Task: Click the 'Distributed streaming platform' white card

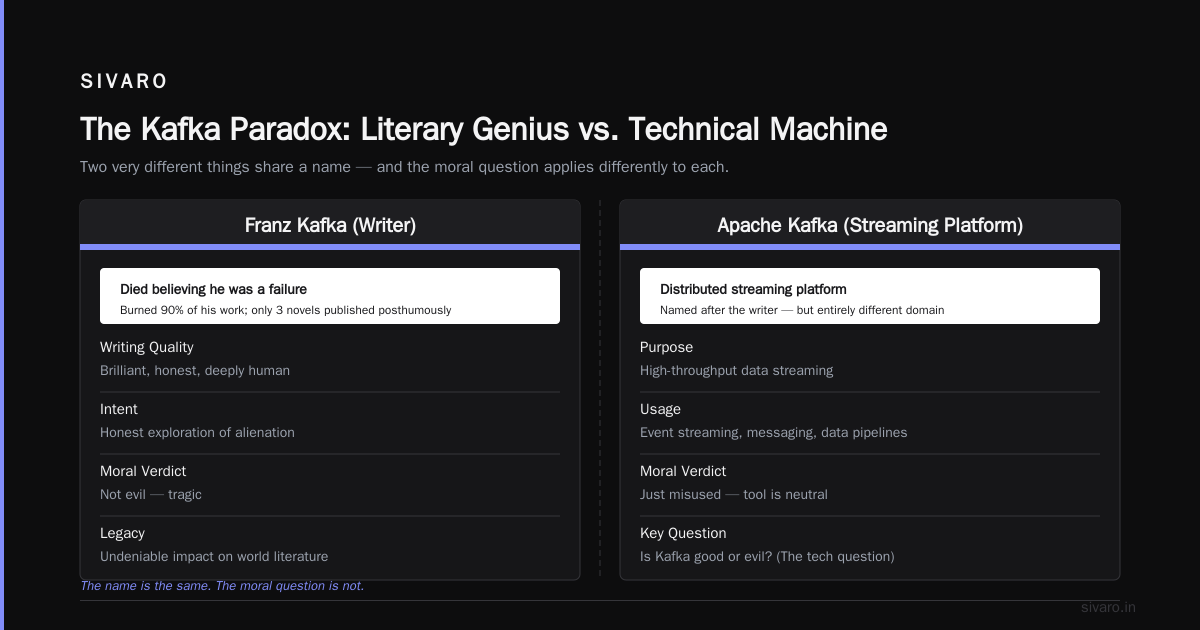Action: click(x=870, y=296)
